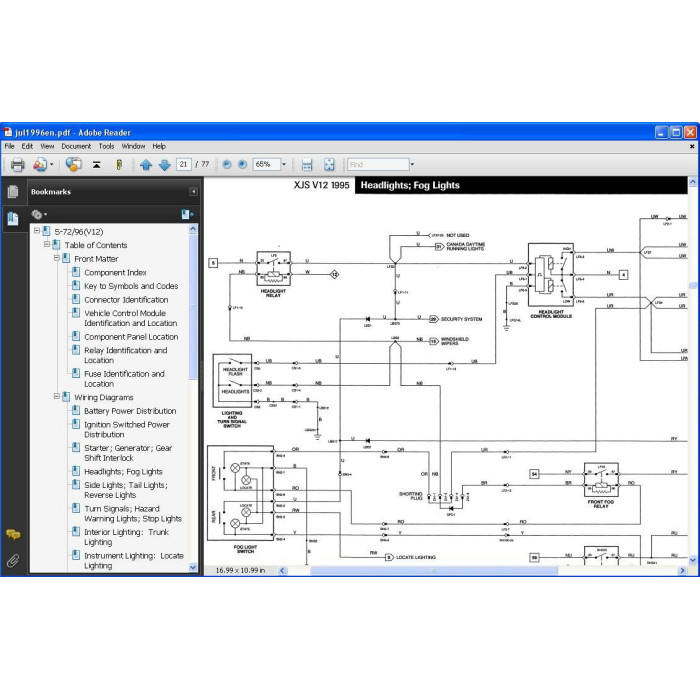
Task: Open the Document menu
Action: [76, 146]
